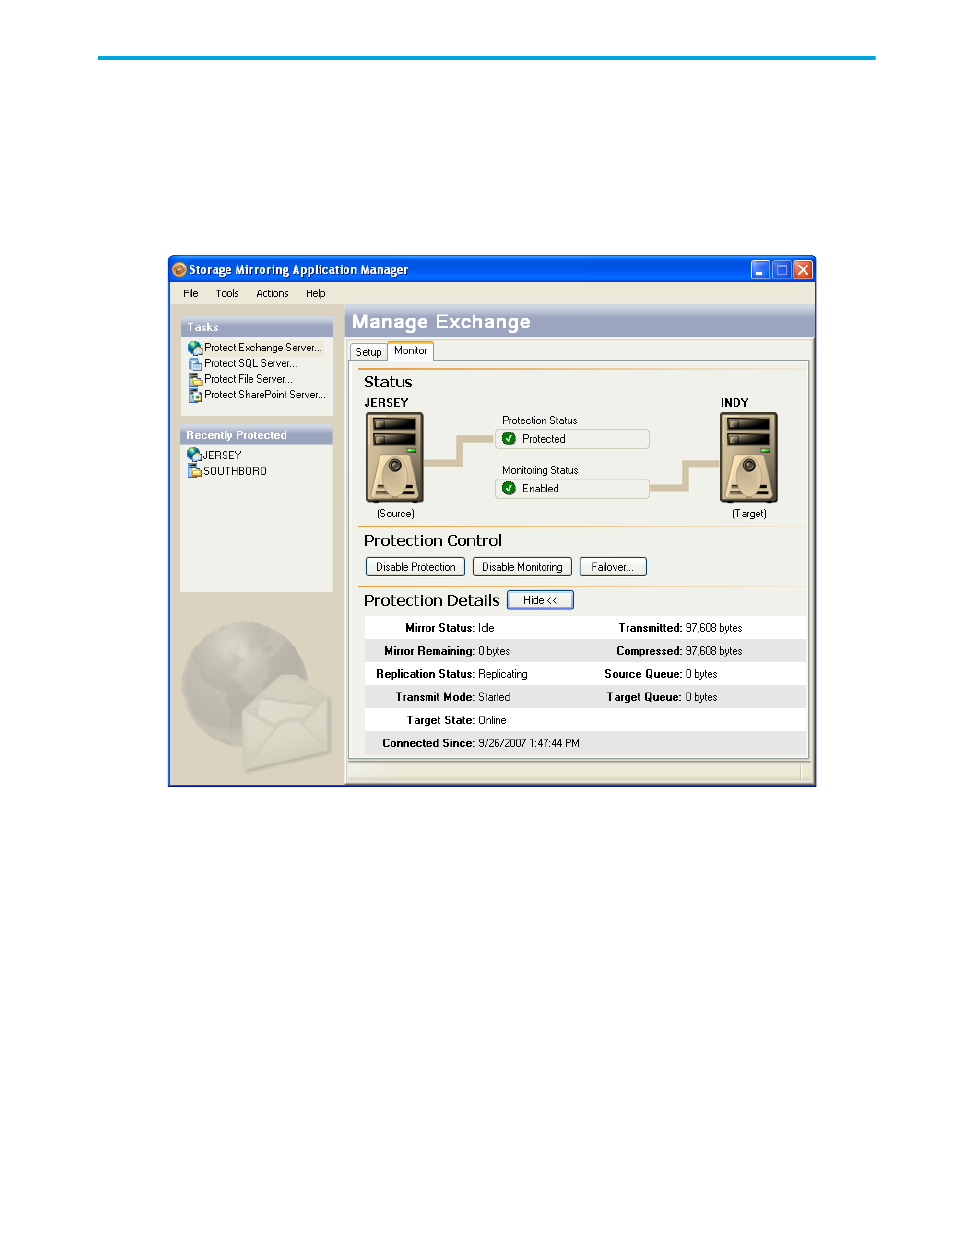Open Protect SharePoint Server... task link
The width and height of the screenshot is (954, 1235).
[265, 395]
